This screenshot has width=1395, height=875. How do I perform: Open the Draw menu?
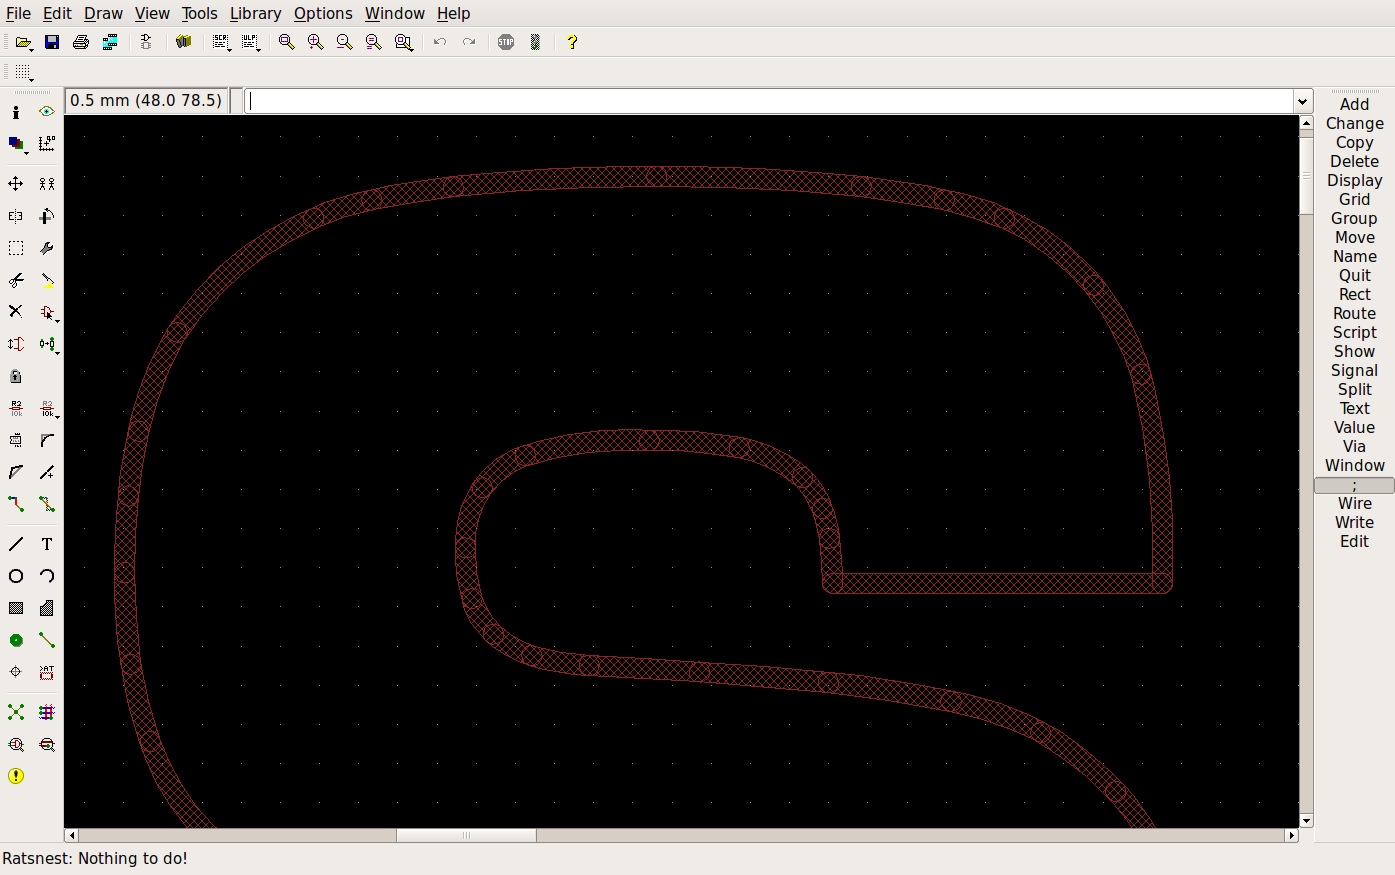103,13
